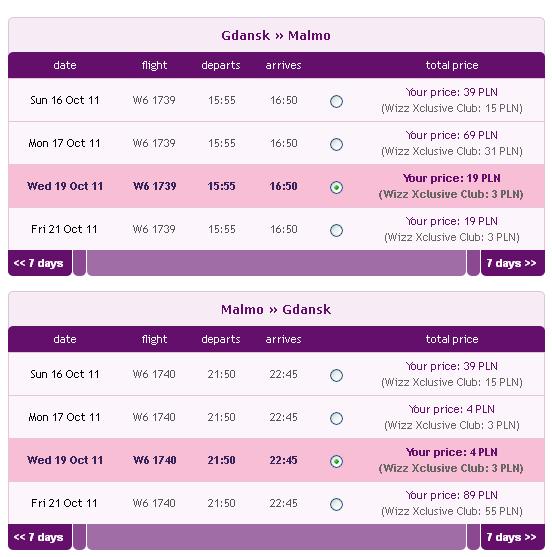Viewport: 552px width, 557px height.
Task: Select Mon 17 Oct W6 1740 return radio
Action: coord(336,418)
